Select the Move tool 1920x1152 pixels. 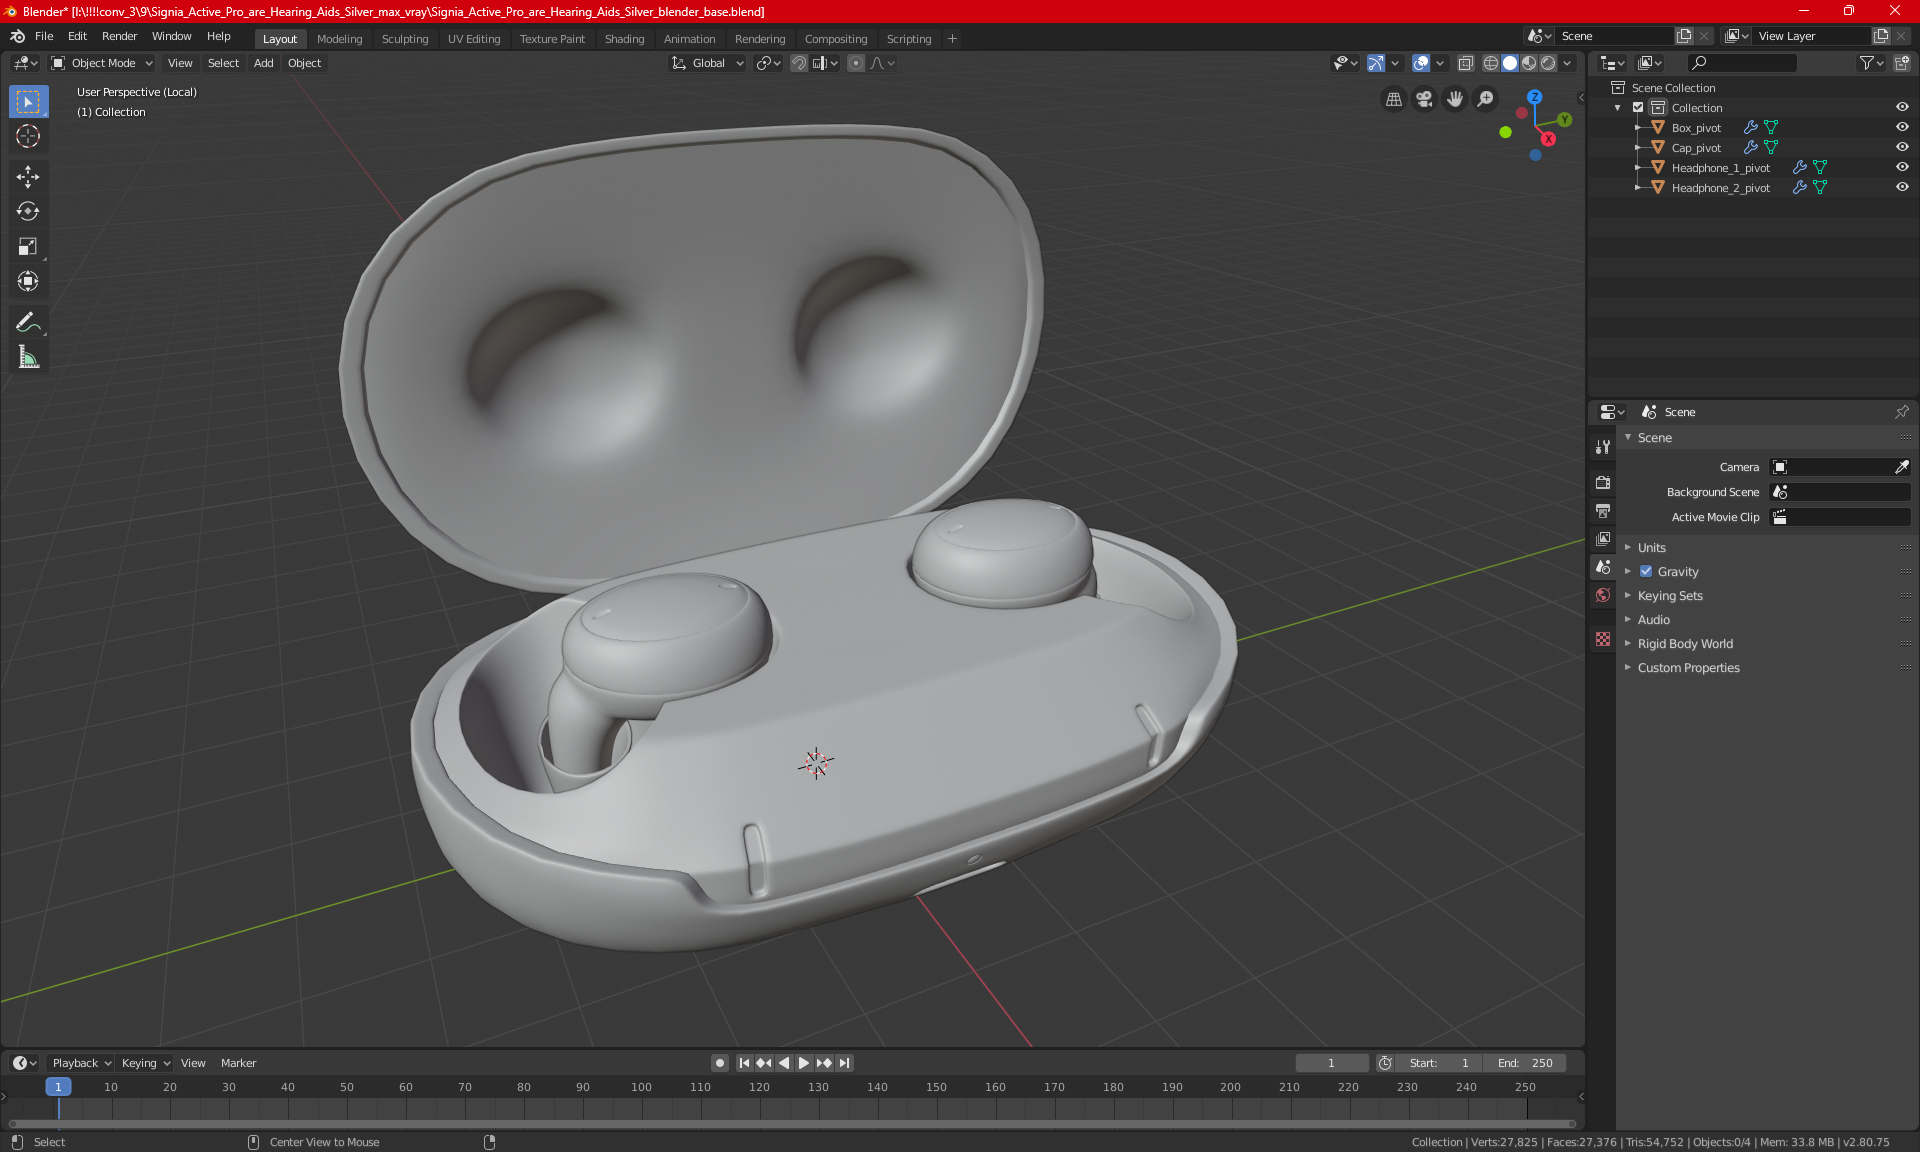(28, 177)
